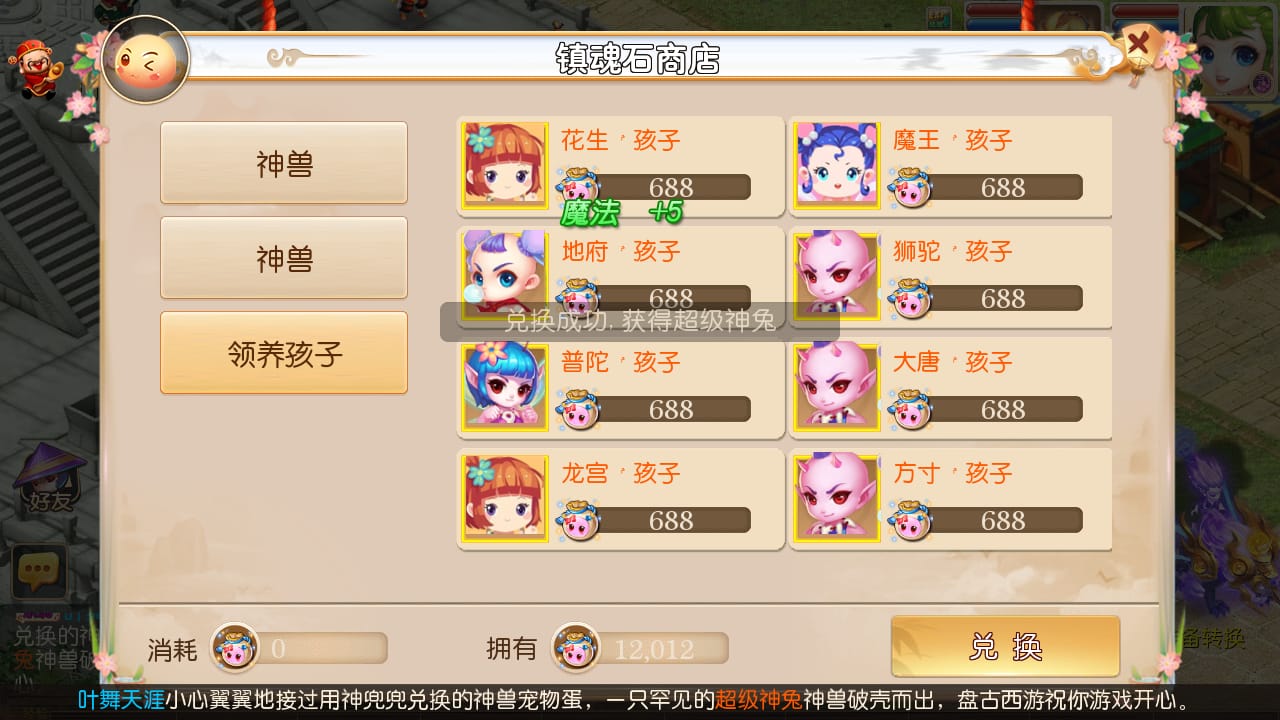The image size is (1280, 720).
Task: Switch to the second 神兽 tab
Action: click(284, 258)
